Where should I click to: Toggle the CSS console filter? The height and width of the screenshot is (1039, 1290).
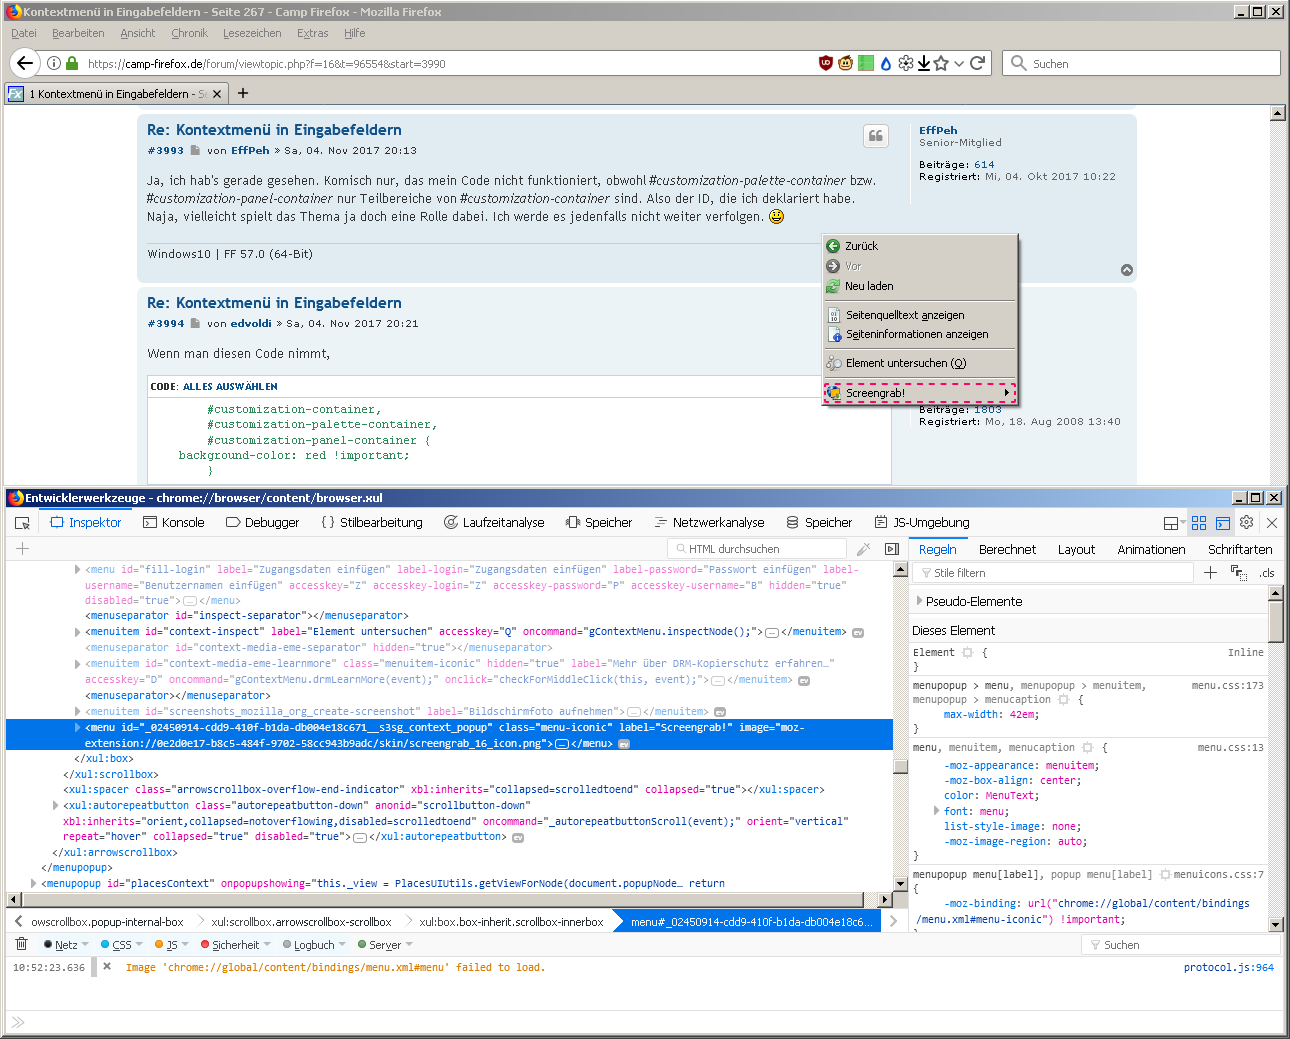coord(121,945)
